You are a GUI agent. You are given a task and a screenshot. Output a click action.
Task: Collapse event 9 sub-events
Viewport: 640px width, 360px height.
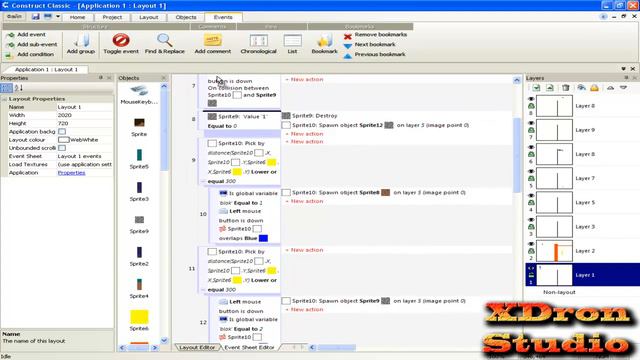203,181
